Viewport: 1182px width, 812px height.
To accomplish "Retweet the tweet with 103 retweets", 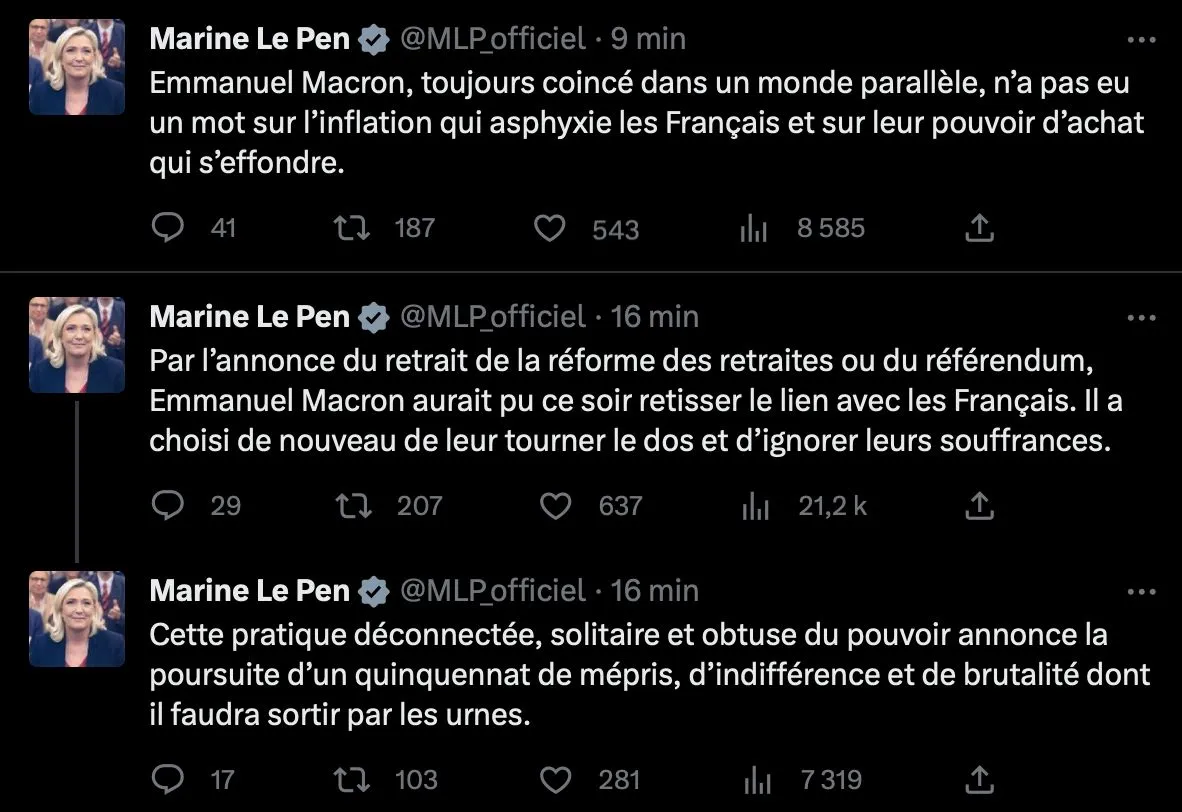I will click(x=353, y=779).
